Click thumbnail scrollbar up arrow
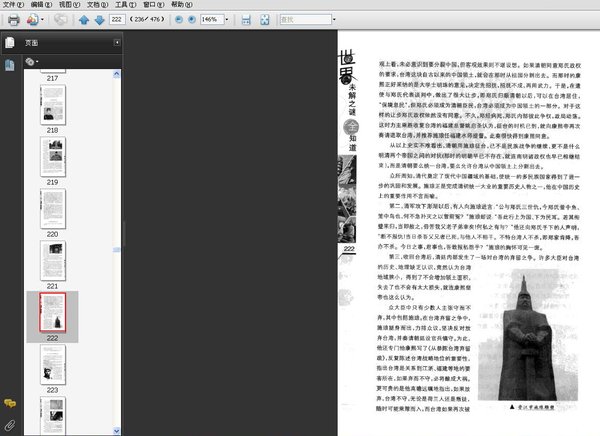 (117, 74)
